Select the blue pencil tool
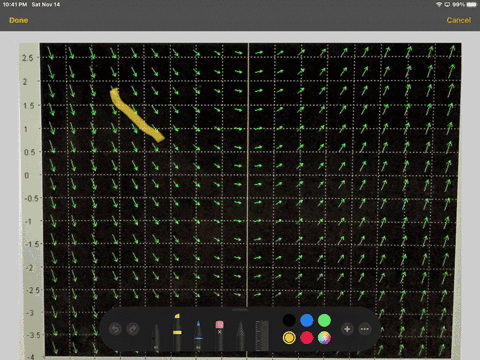Viewport: 480px width, 360px height. click(198, 335)
